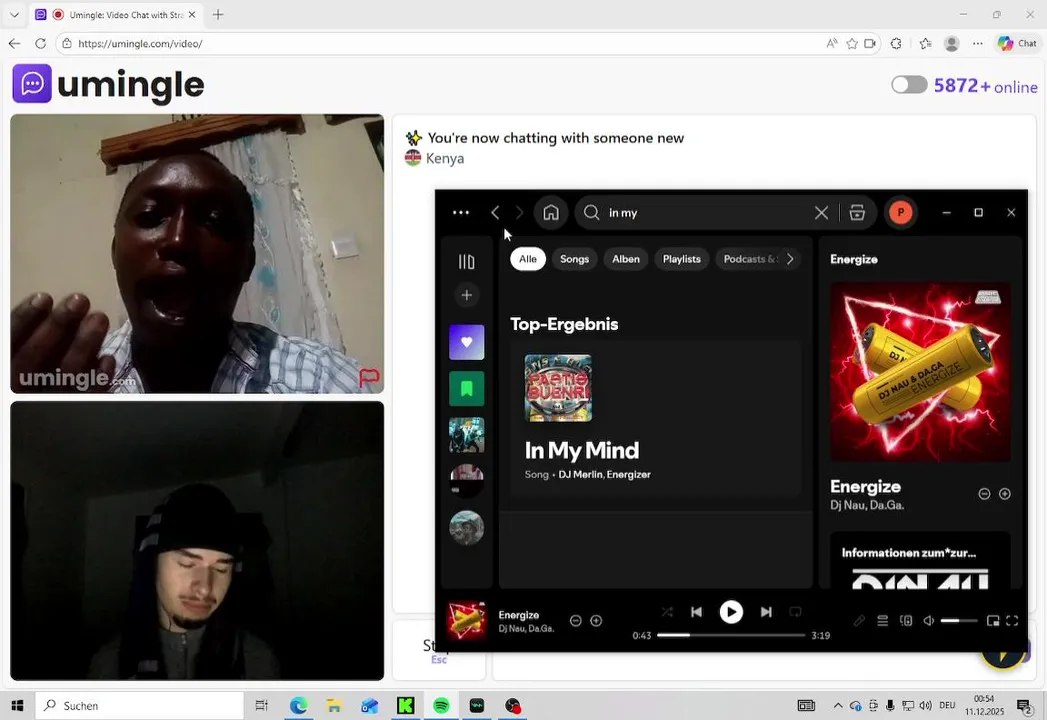Open a new browser tab
The image size is (1047, 720).
(218, 14)
